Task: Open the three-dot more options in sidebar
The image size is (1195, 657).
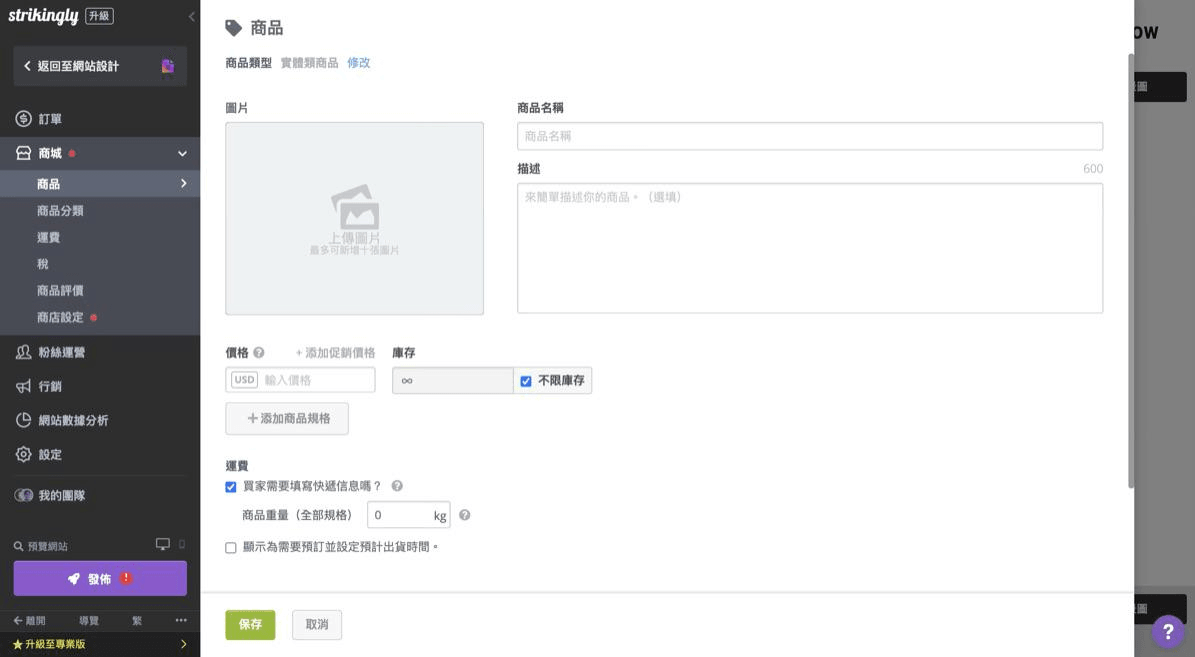Action: pos(181,621)
